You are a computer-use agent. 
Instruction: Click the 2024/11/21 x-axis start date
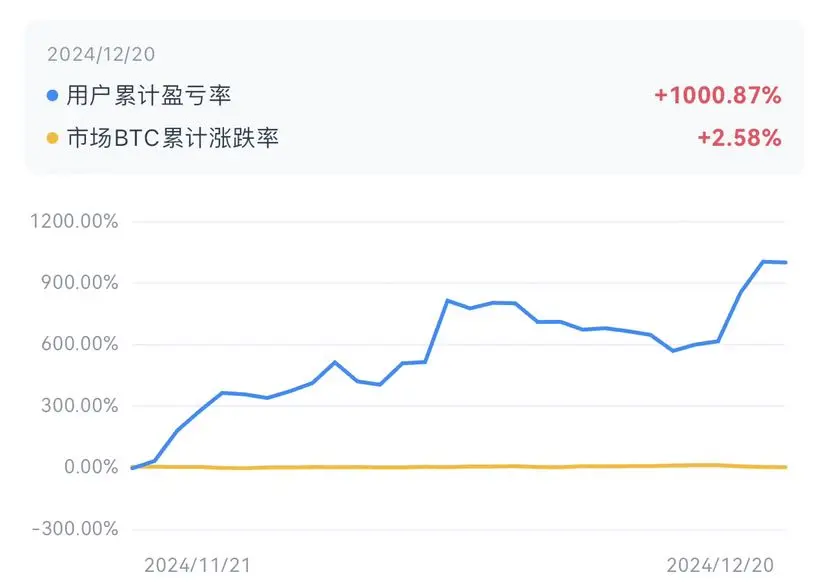tap(197, 566)
